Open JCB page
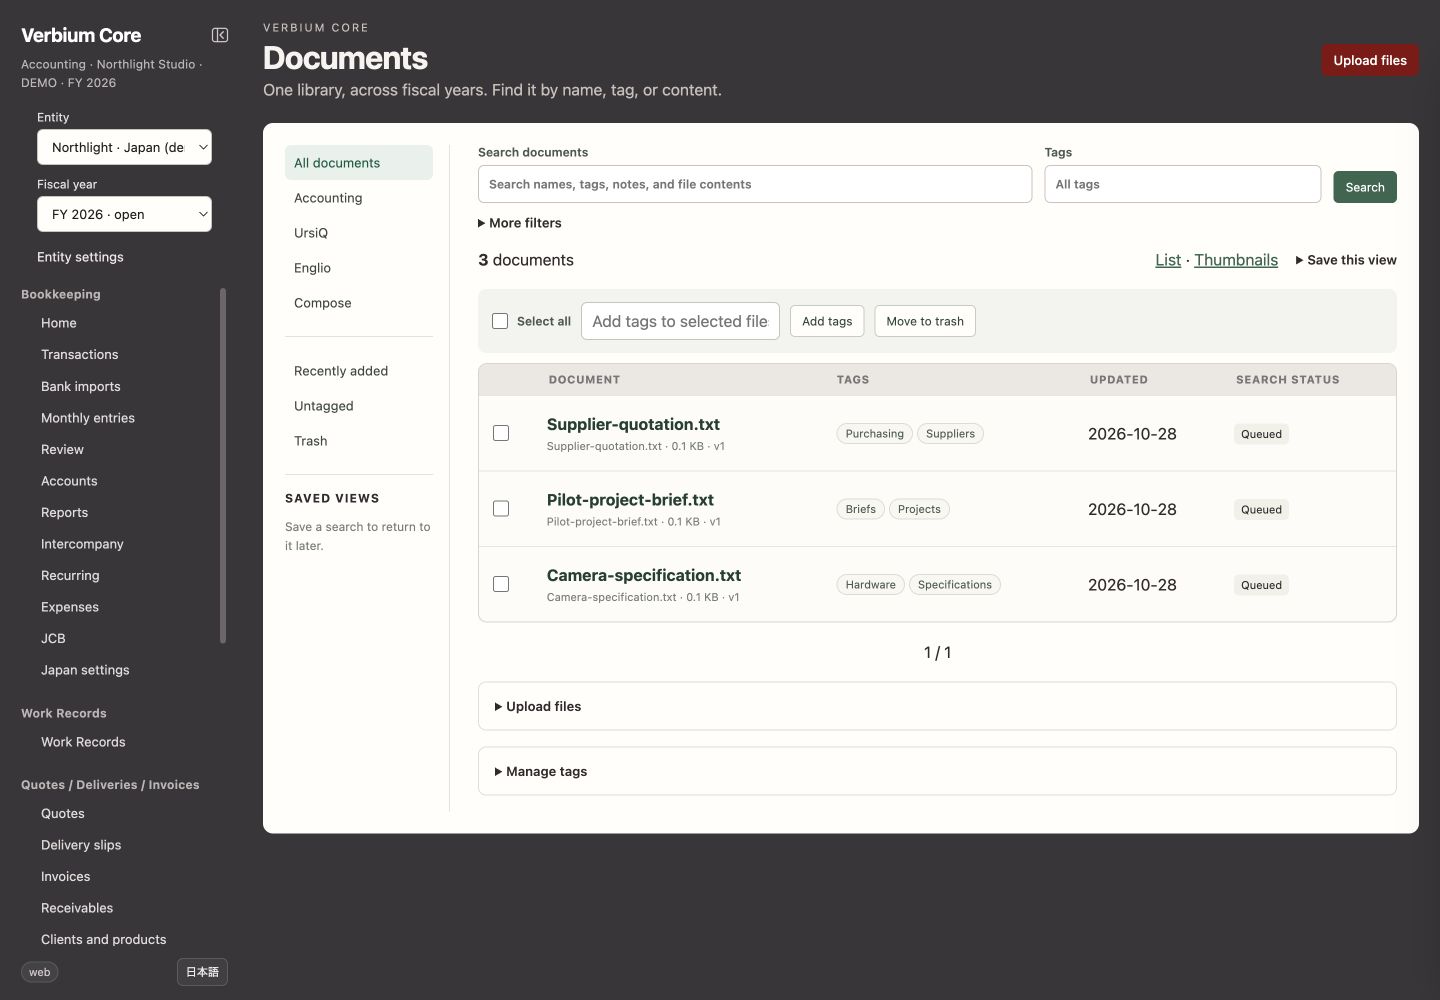The width and height of the screenshot is (1440, 1000). [53, 638]
